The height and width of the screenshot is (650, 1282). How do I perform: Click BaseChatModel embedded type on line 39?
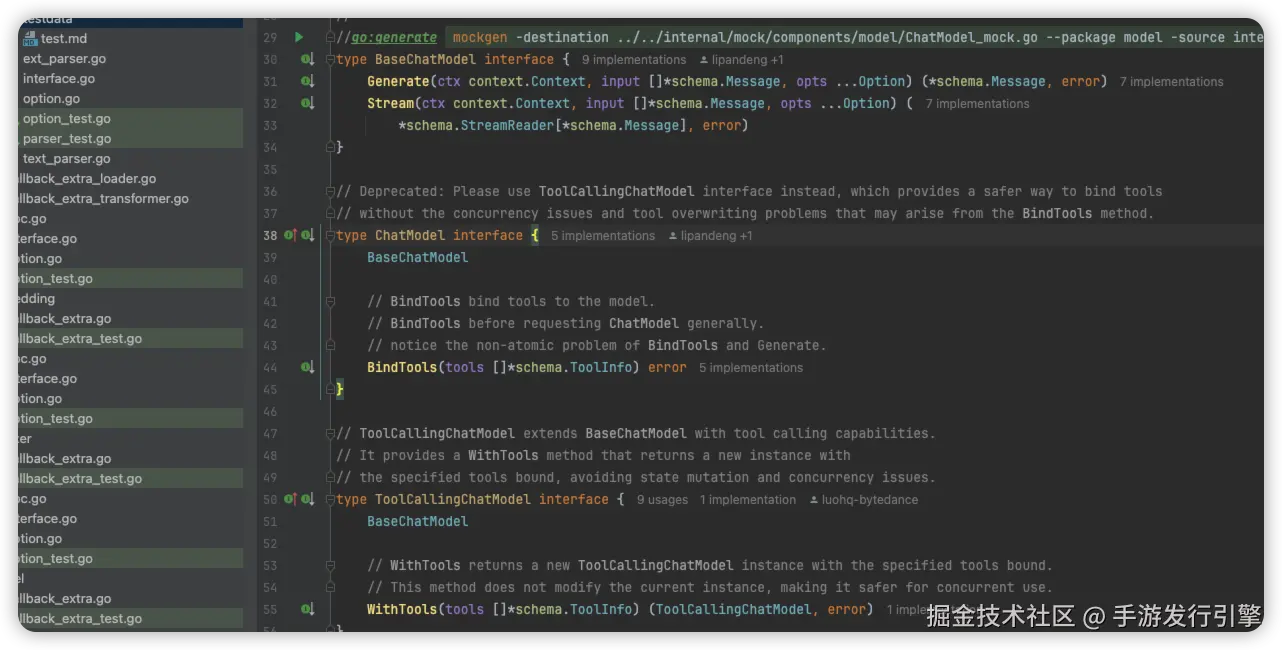pyautogui.click(x=417, y=258)
